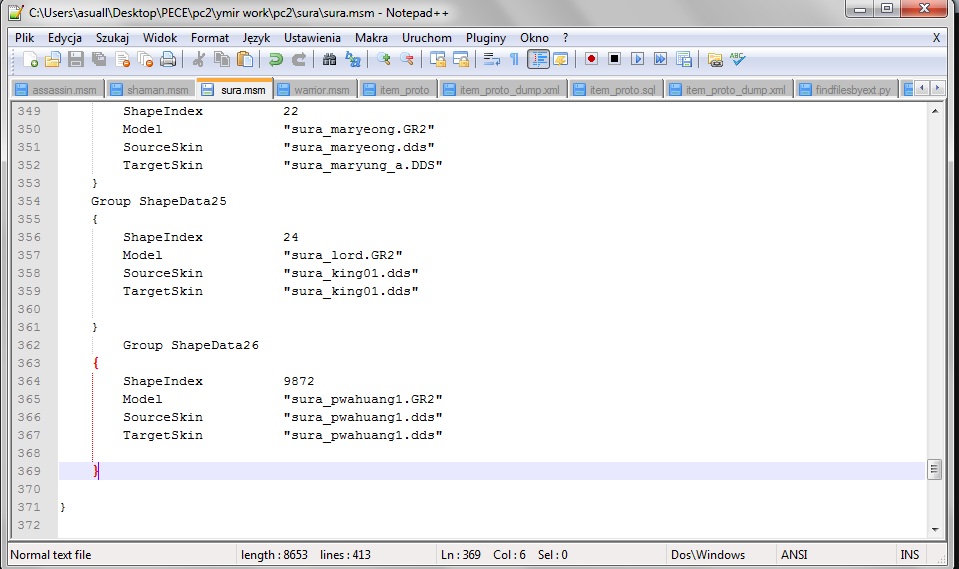The height and width of the screenshot is (569, 959).
Task: Click line number 362 in margin
Action: pyautogui.click(x=29, y=345)
